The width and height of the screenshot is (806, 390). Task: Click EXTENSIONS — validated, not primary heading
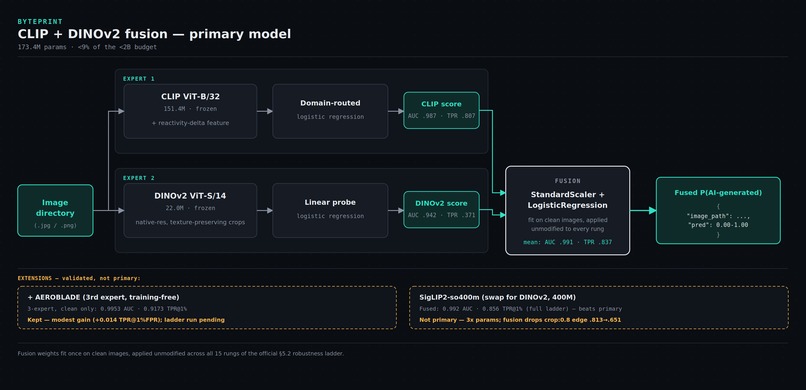click(x=79, y=278)
